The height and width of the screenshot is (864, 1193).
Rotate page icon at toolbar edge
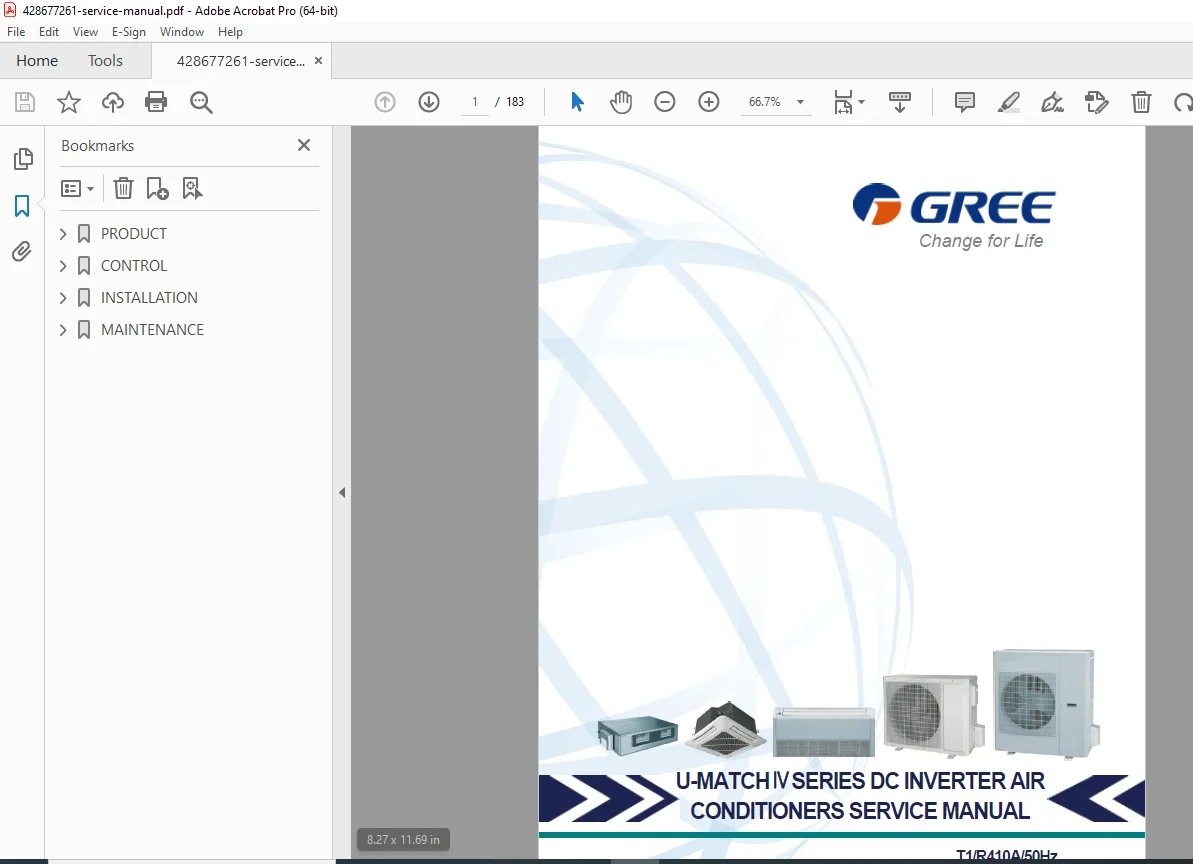point(1183,102)
